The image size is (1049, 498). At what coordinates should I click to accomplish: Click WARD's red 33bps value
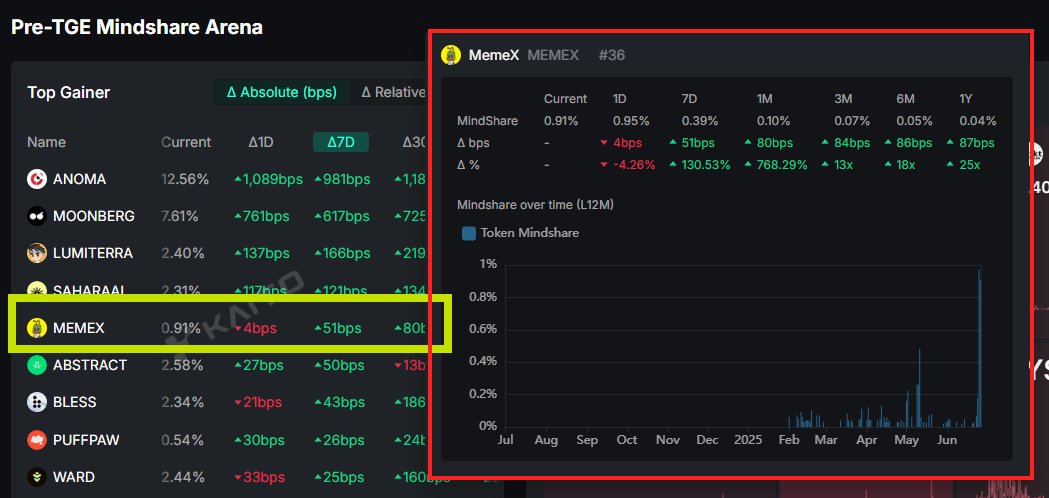coord(259,477)
